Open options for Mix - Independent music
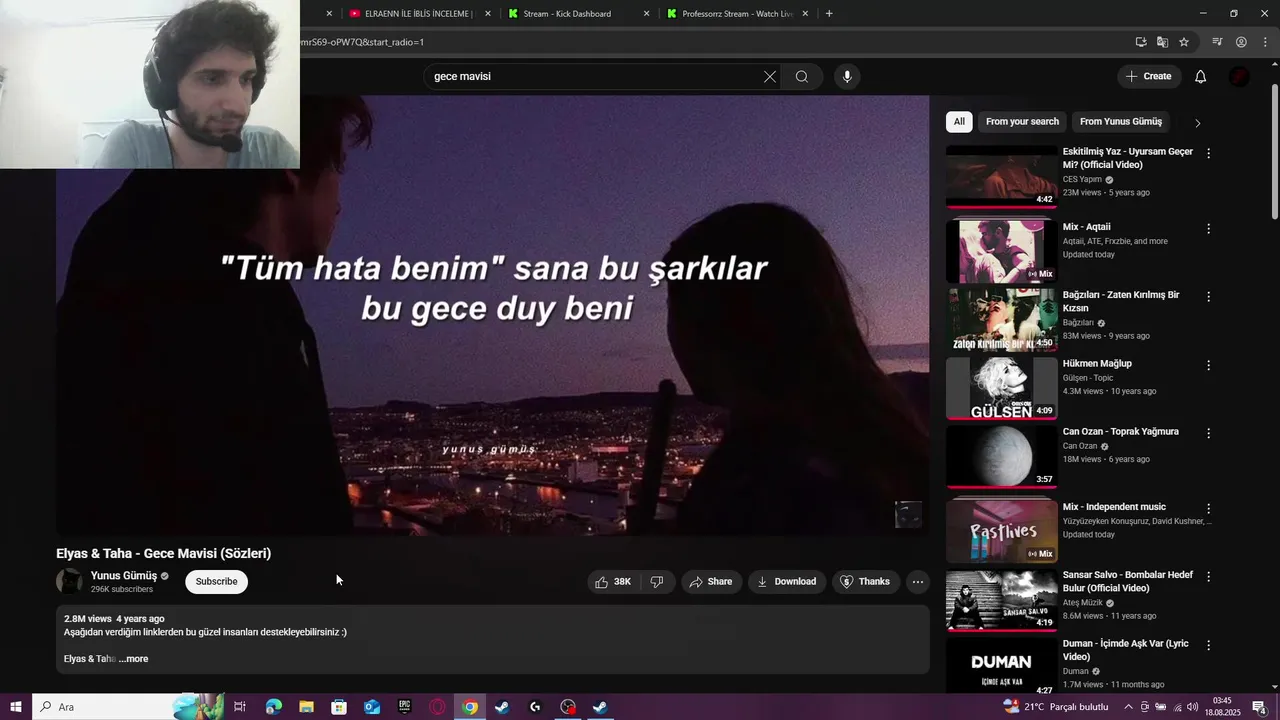1280x720 pixels. click(x=1208, y=509)
